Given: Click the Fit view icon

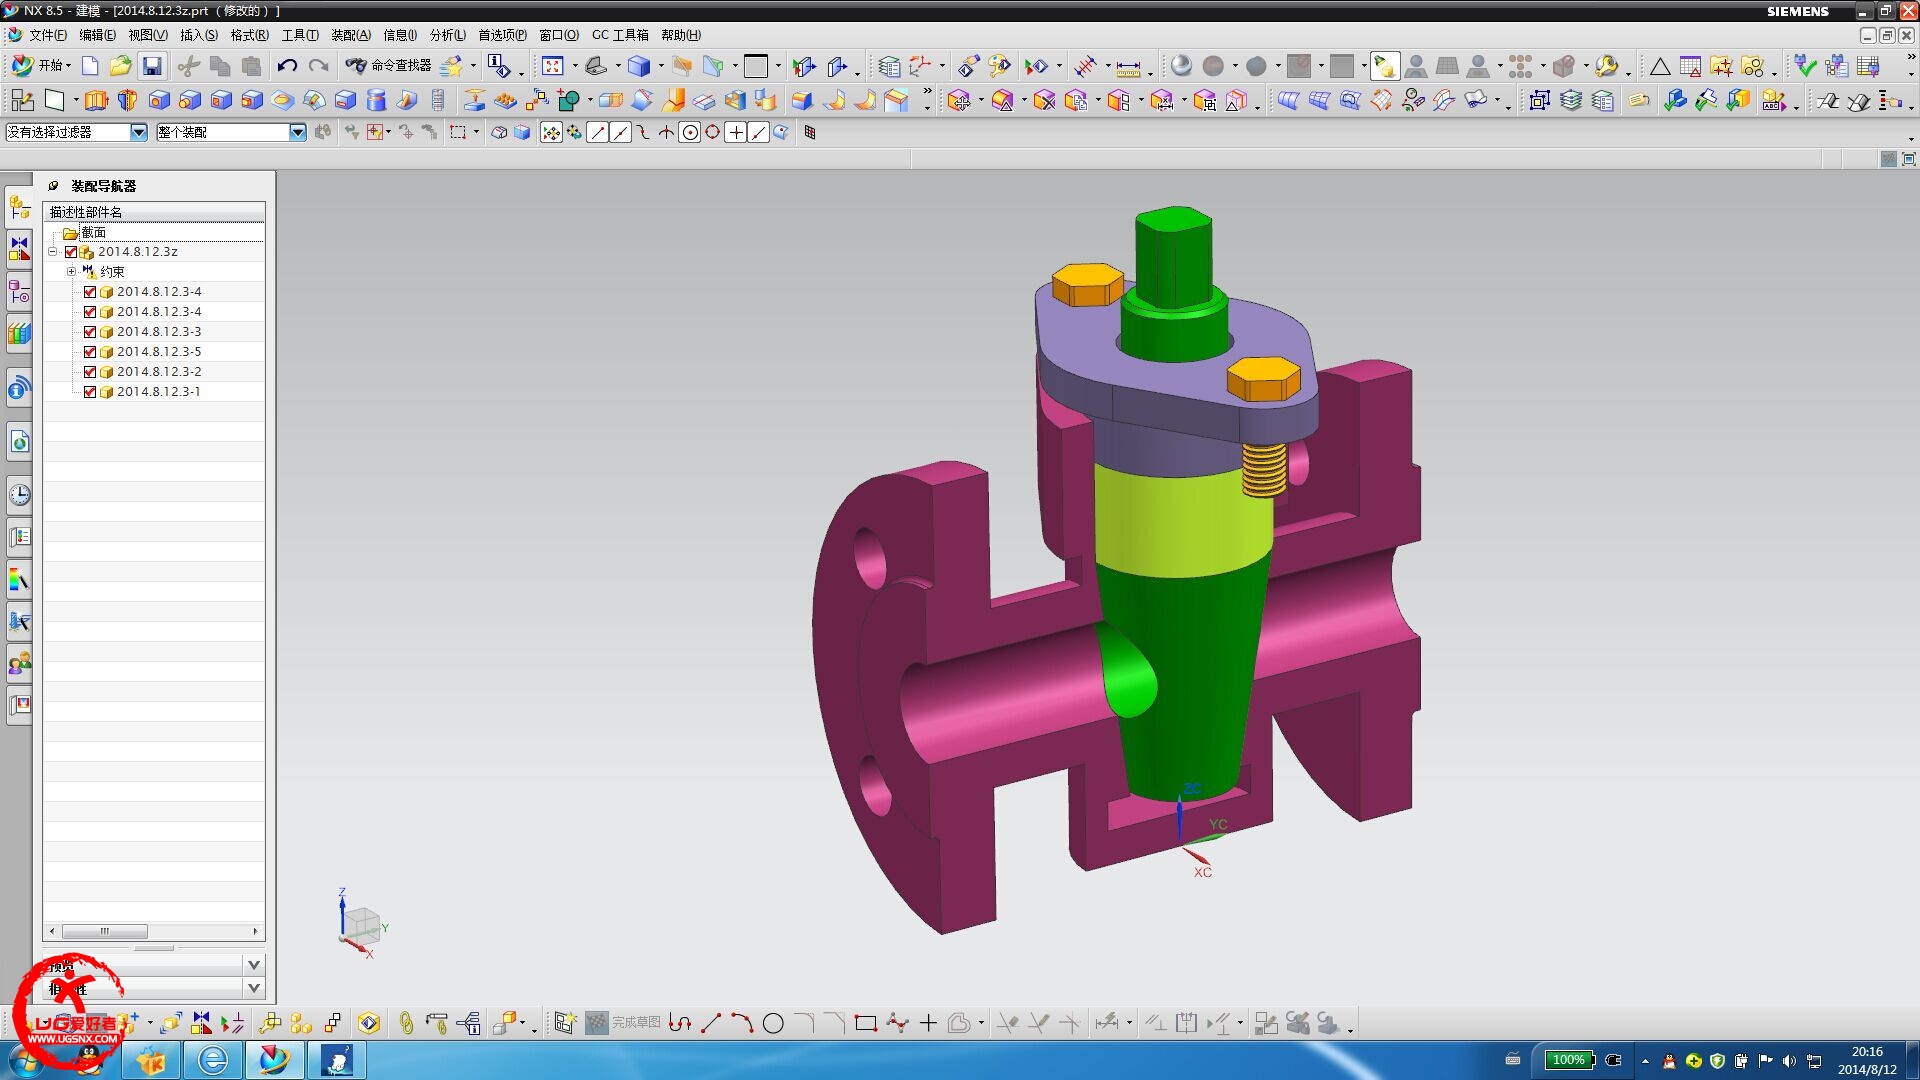Looking at the screenshot, I should click(x=552, y=66).
